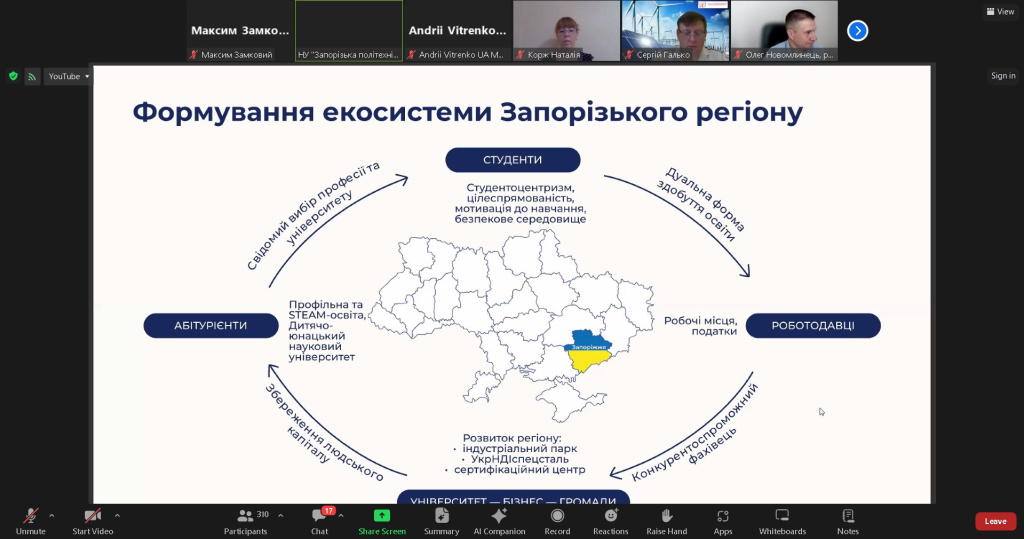Raise Hand in the meeting

point(667,521)
